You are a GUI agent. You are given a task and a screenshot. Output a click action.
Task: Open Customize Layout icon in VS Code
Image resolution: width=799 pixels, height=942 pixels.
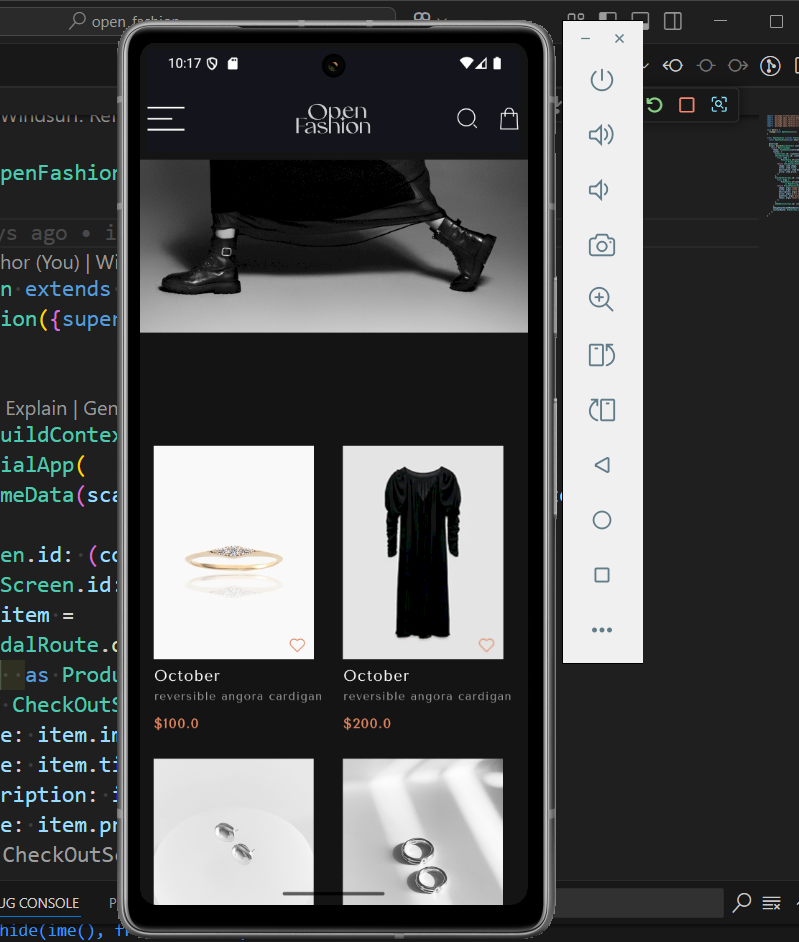[x=576, y=19]
